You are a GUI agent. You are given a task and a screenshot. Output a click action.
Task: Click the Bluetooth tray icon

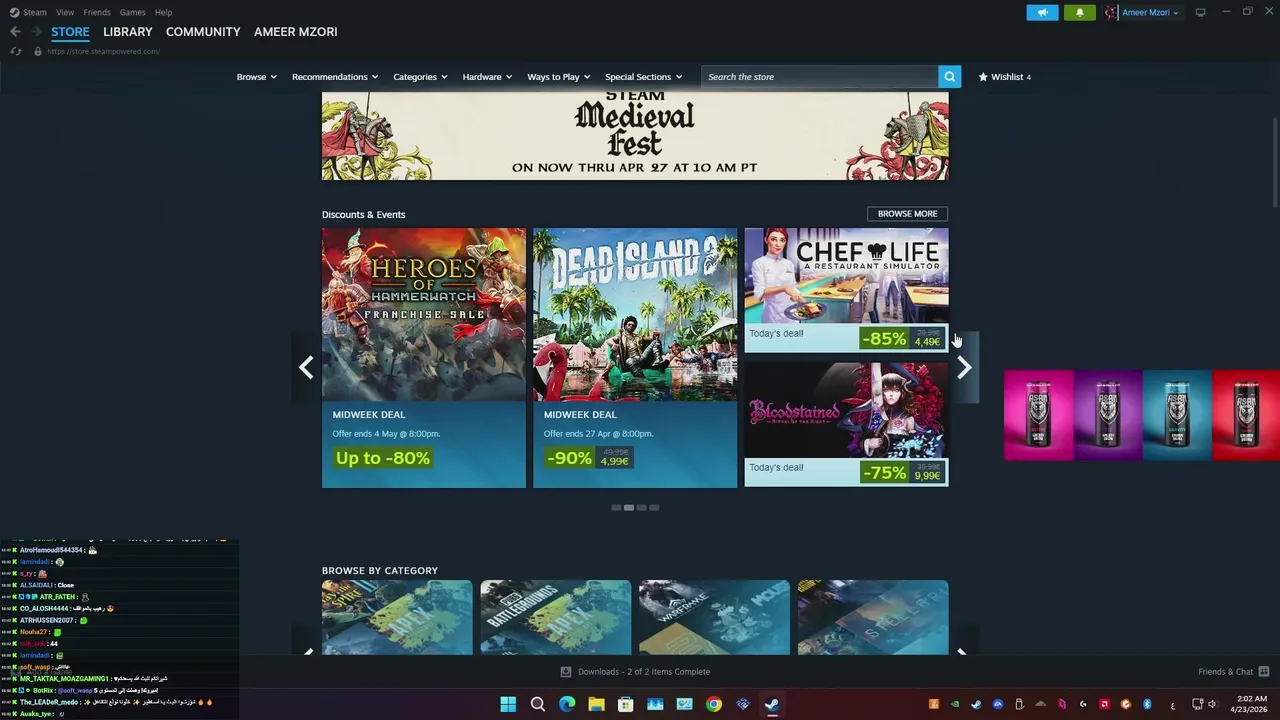1147,704
